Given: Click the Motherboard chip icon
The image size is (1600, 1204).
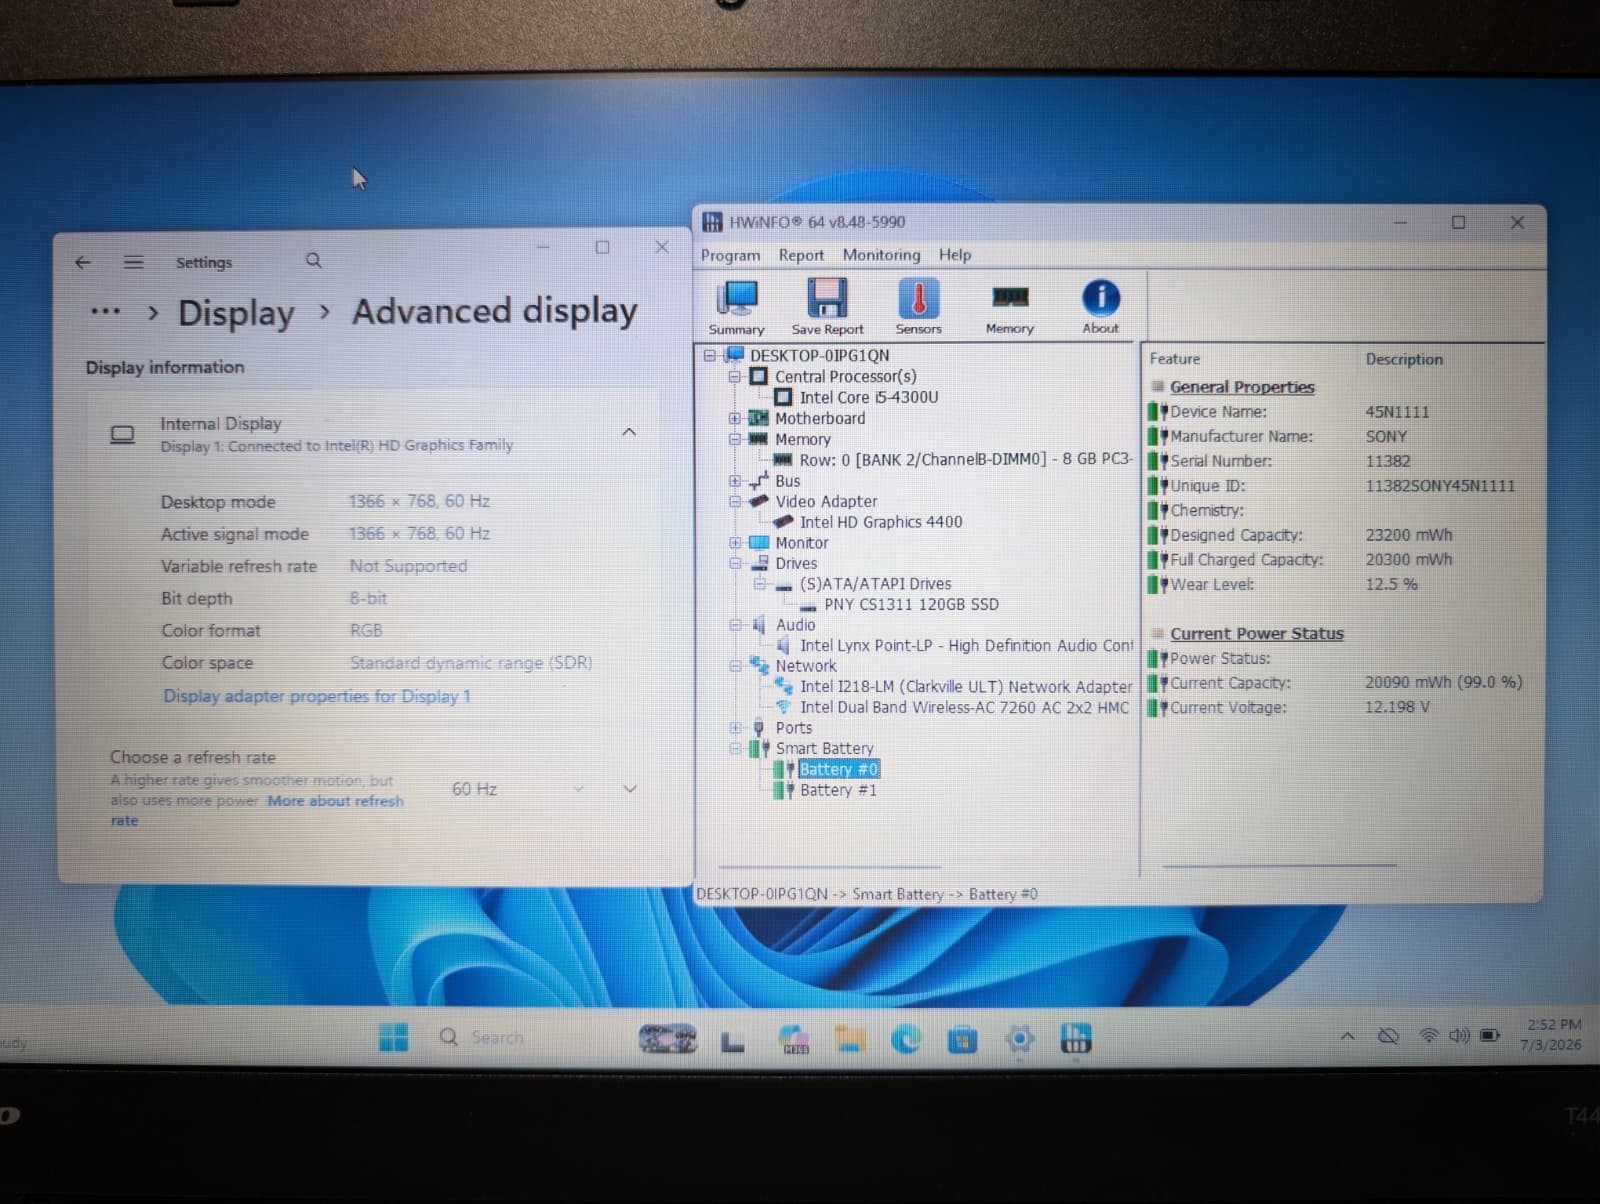Looking at the screenshot, I should point(759,418).
